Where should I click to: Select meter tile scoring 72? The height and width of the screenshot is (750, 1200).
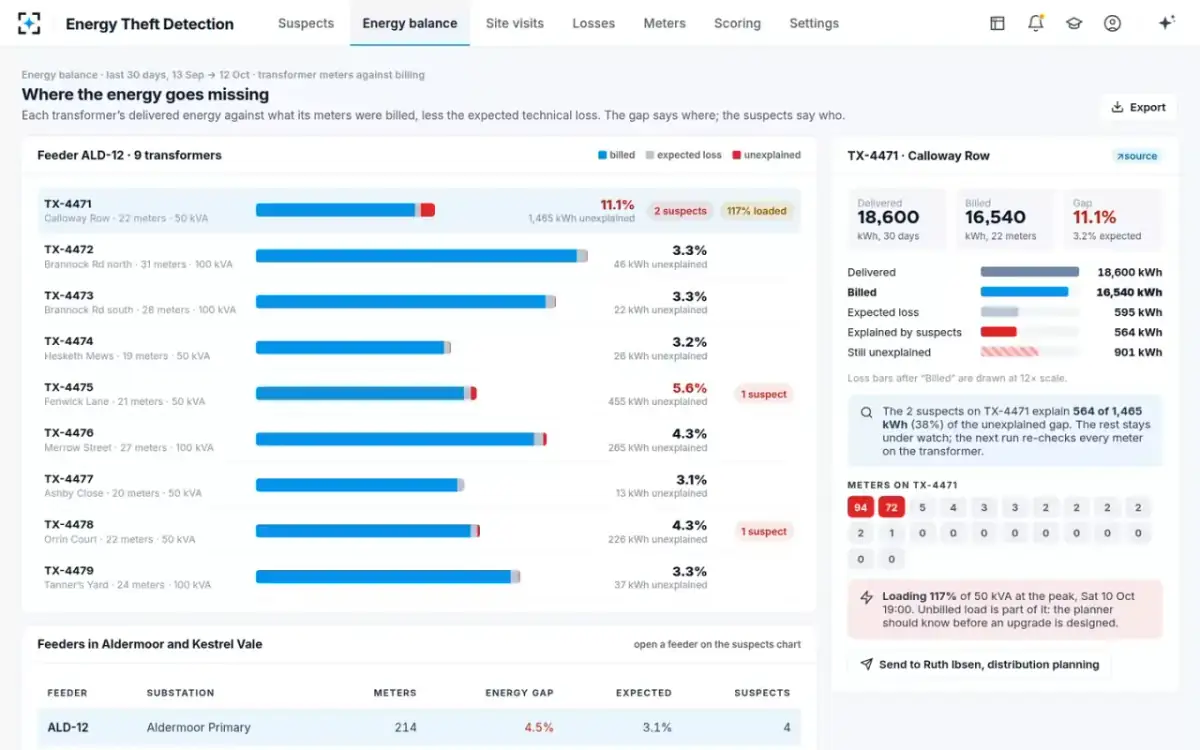(891, 507)
